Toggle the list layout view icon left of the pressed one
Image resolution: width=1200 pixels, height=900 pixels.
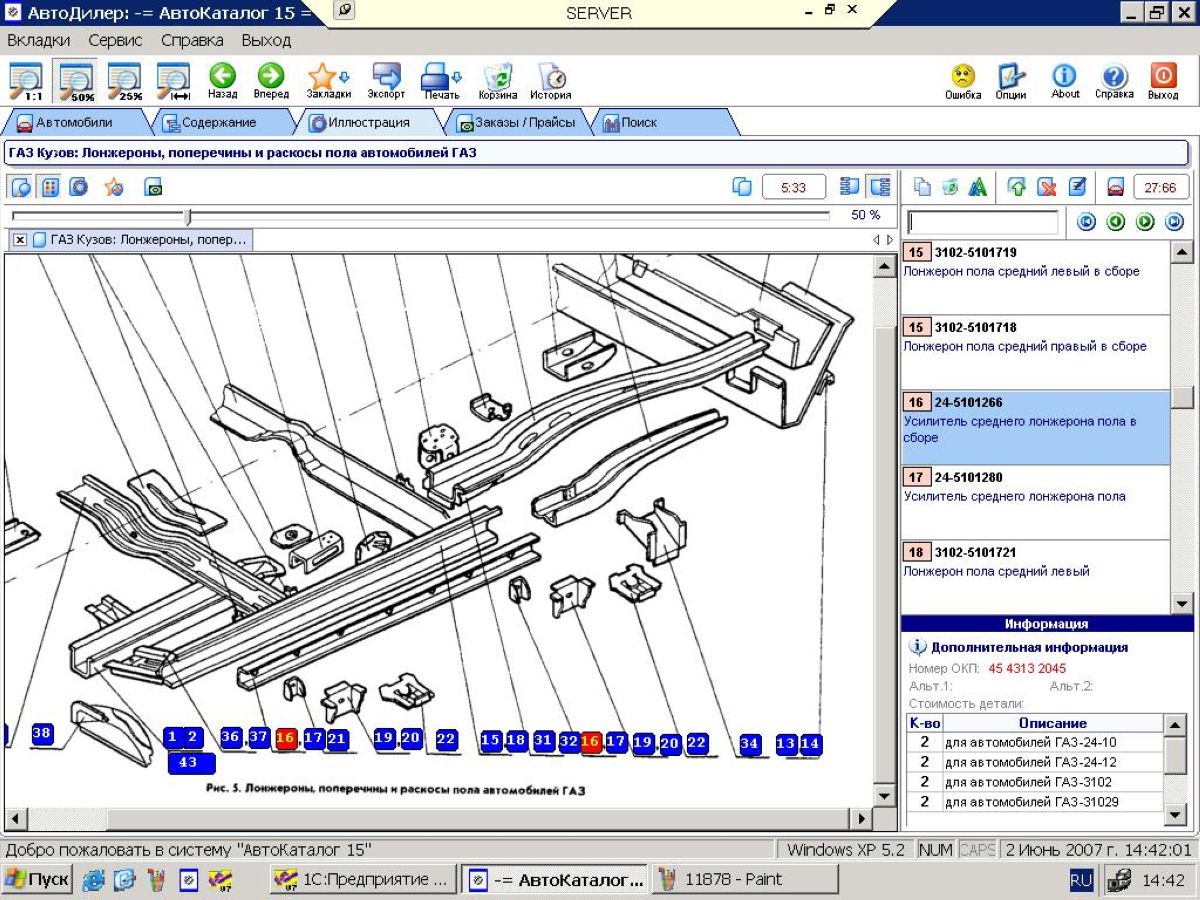(850, 187)
